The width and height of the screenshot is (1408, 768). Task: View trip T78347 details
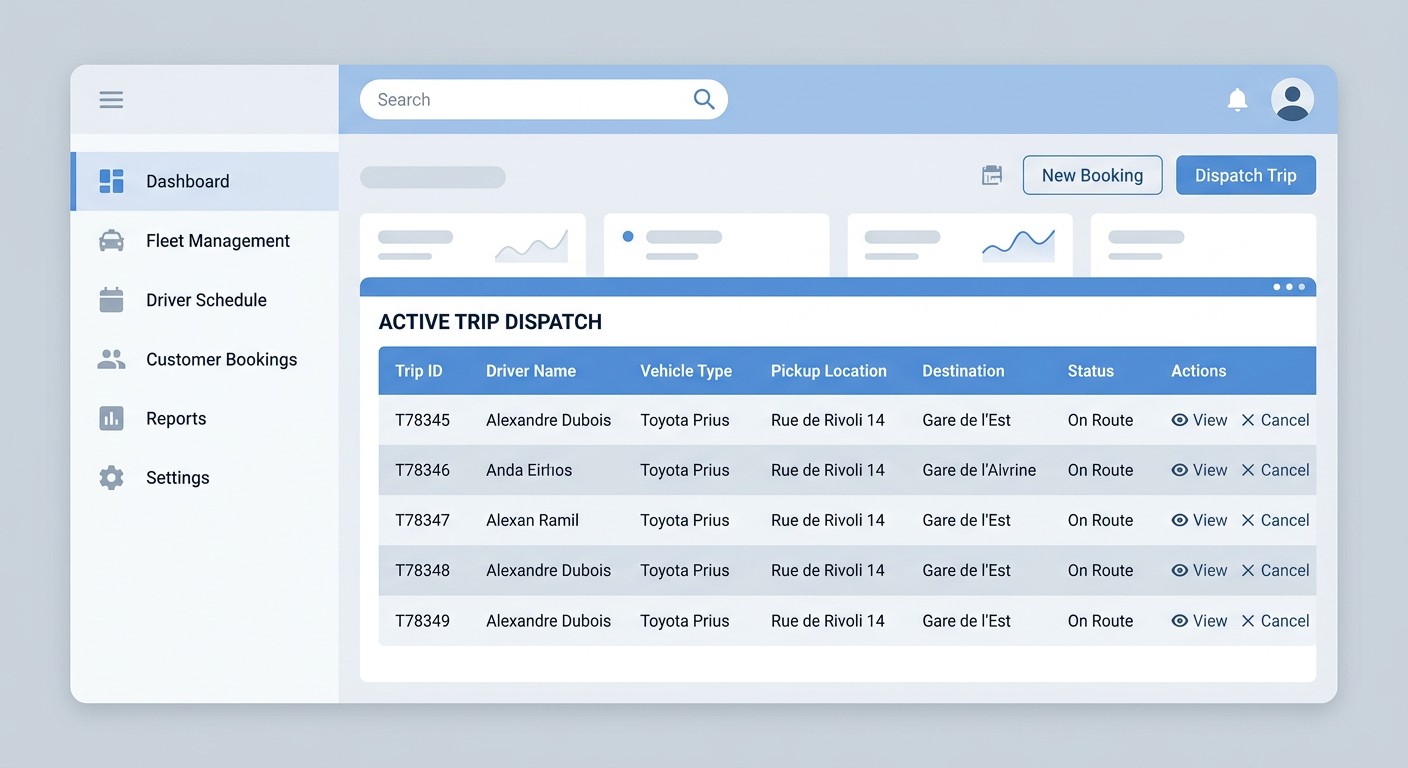(x=1199, y=520)
